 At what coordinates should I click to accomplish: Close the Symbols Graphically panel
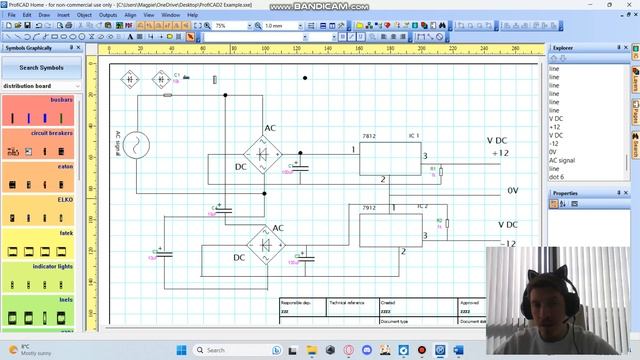pyautogui.click(x=78, y=48)
